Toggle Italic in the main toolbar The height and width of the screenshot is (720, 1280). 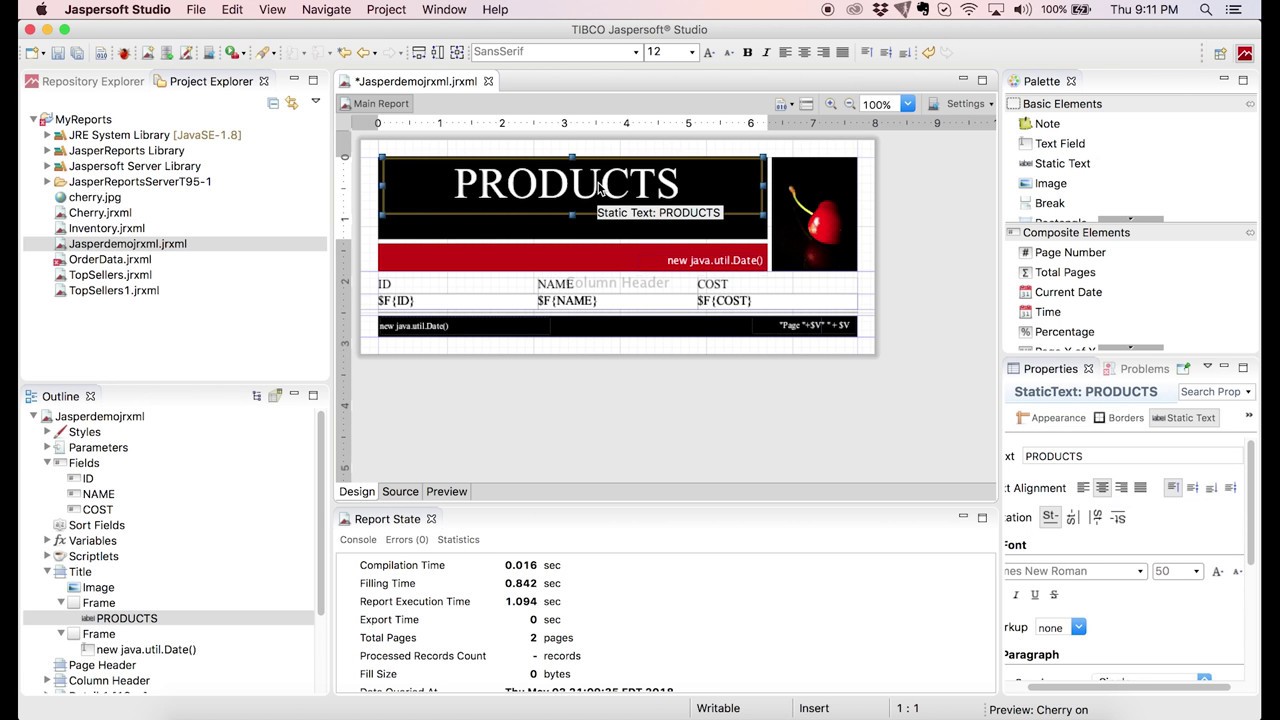[x=766, y=52]
